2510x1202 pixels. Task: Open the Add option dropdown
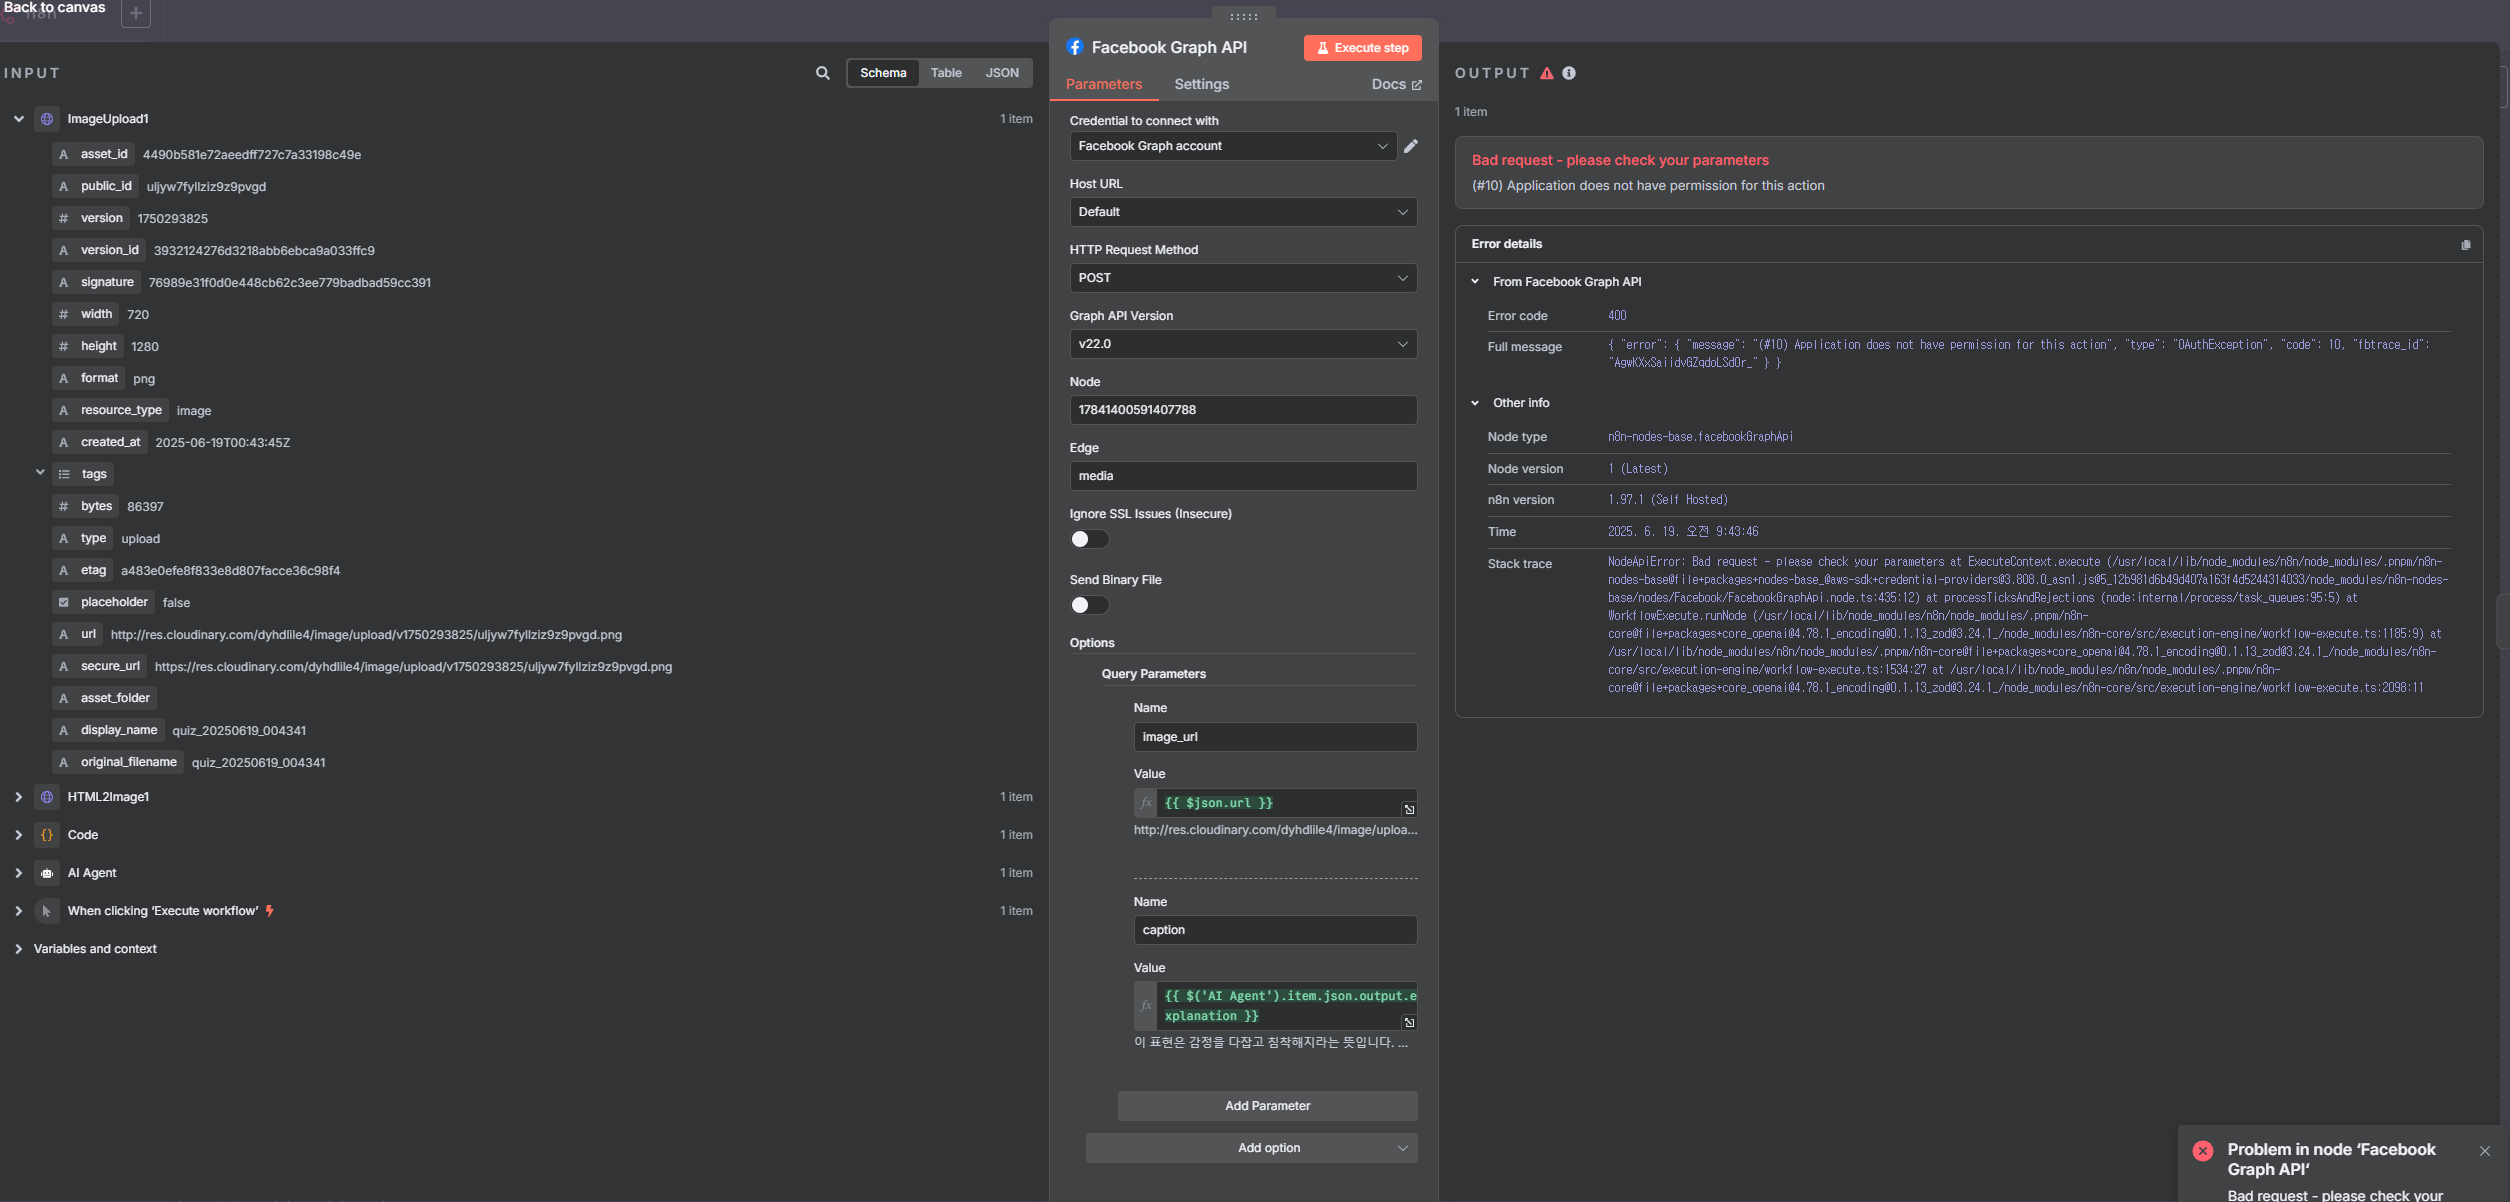click(x=1252, y=1148)
